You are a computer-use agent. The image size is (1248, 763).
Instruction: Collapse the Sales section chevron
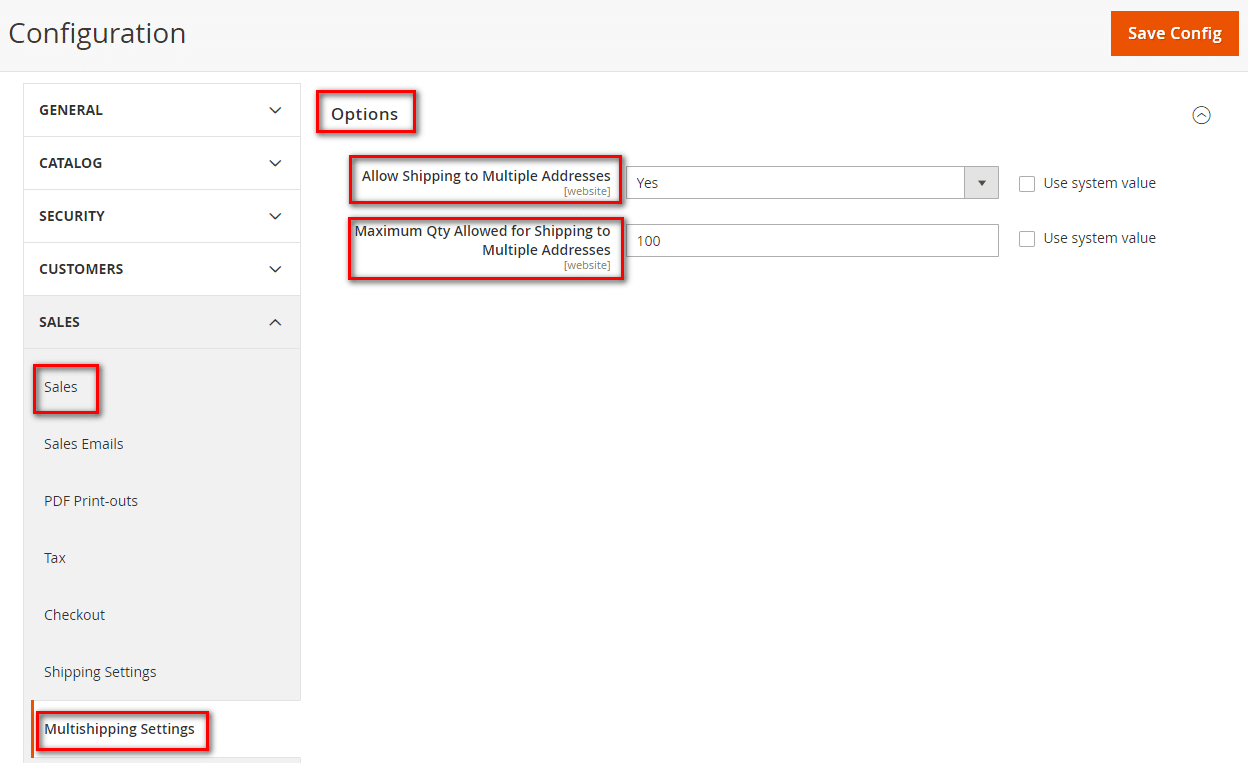(275, 322)
